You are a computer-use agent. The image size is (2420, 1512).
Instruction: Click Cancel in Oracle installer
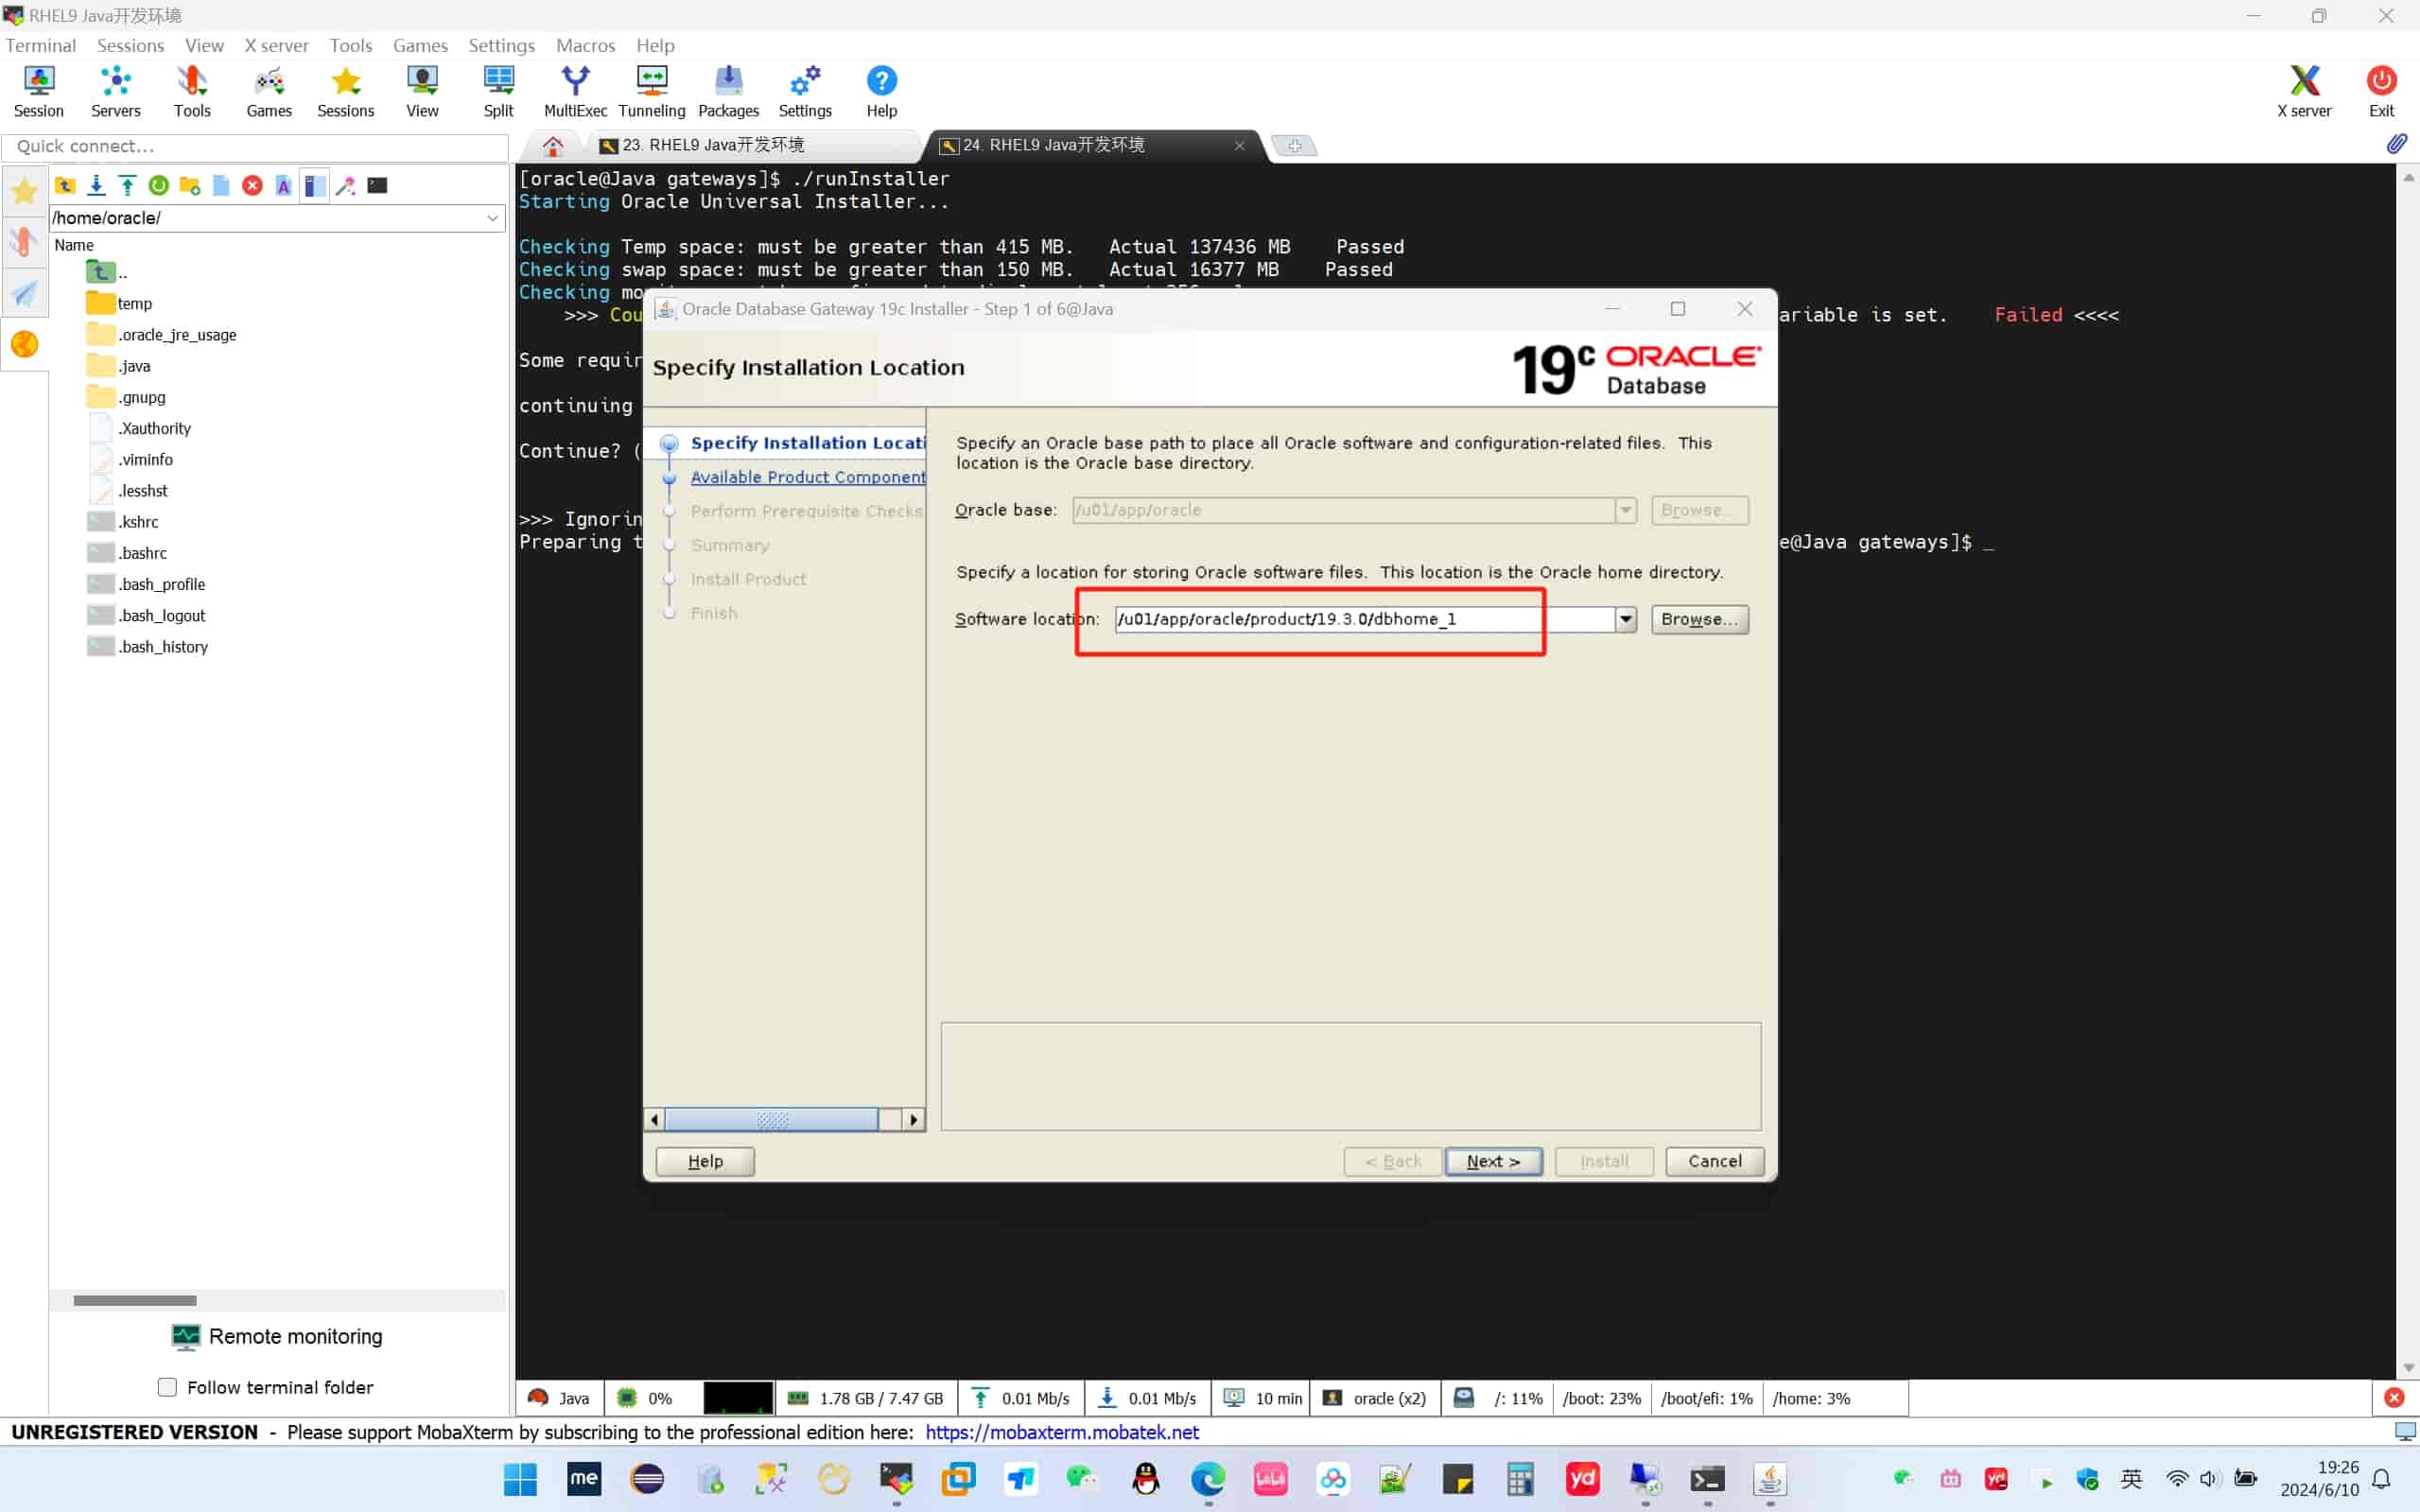click(1714, 1161)
